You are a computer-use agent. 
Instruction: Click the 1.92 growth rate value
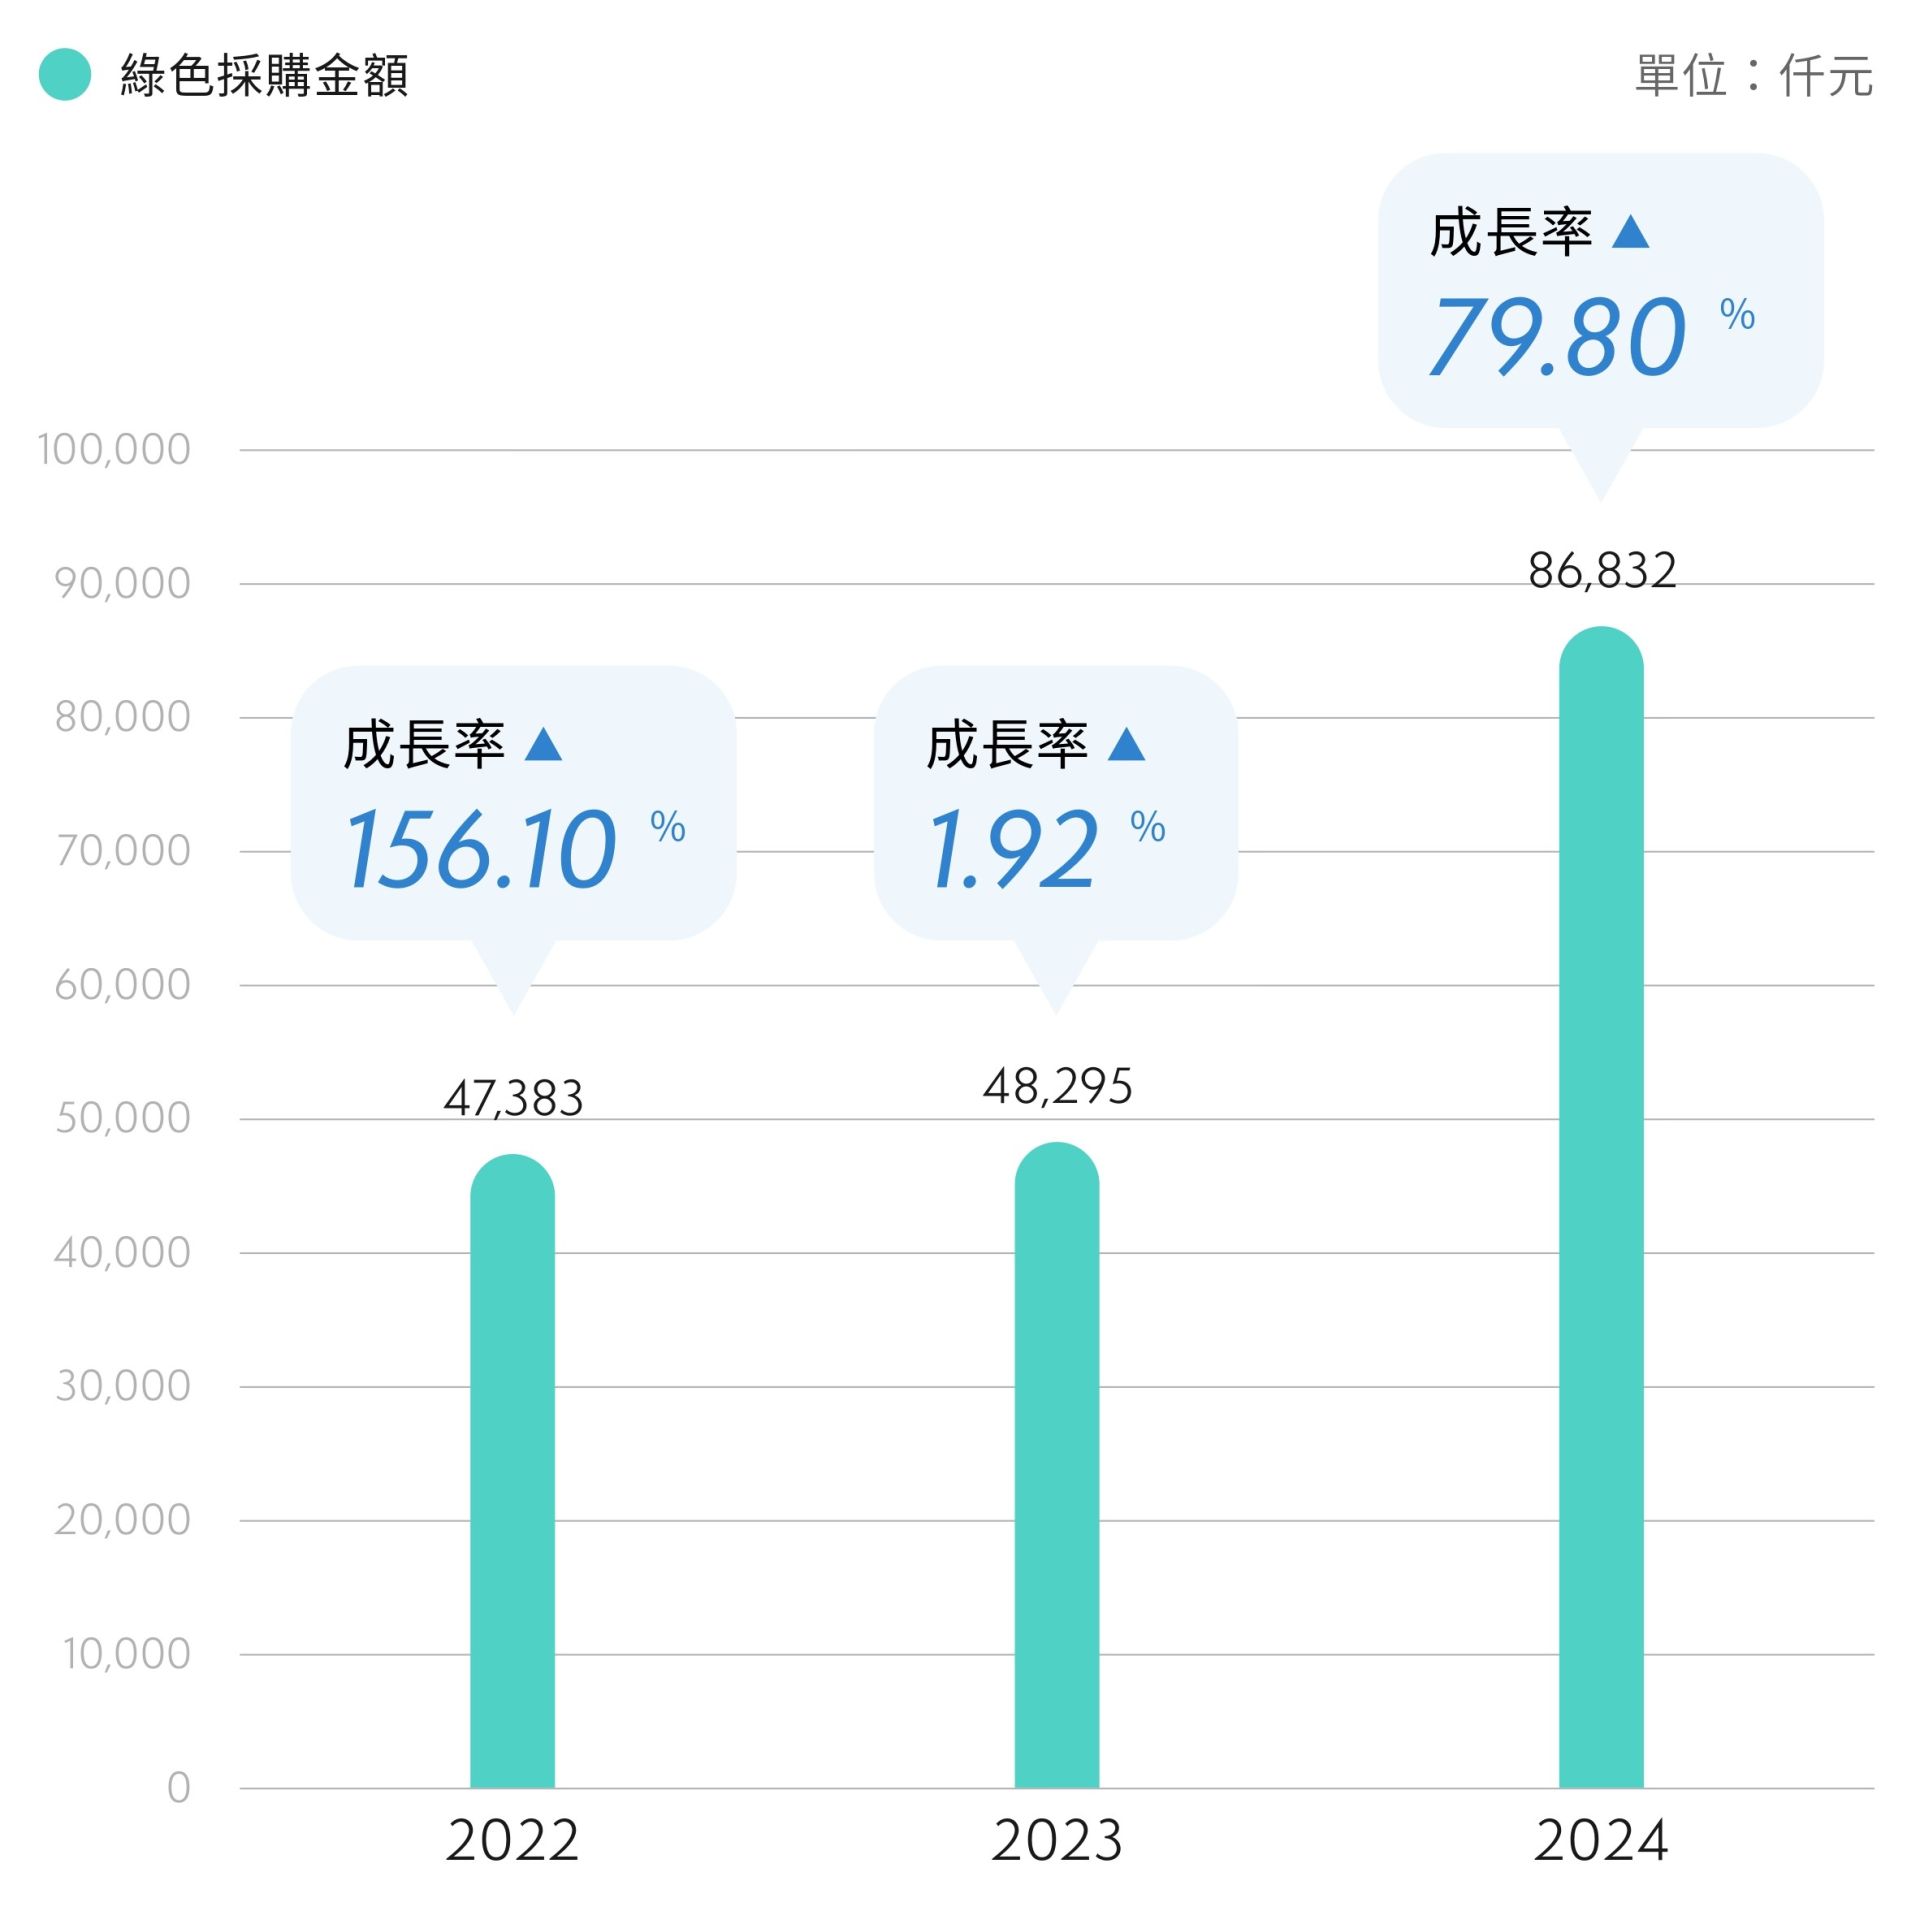click(x=1013, y=850)
